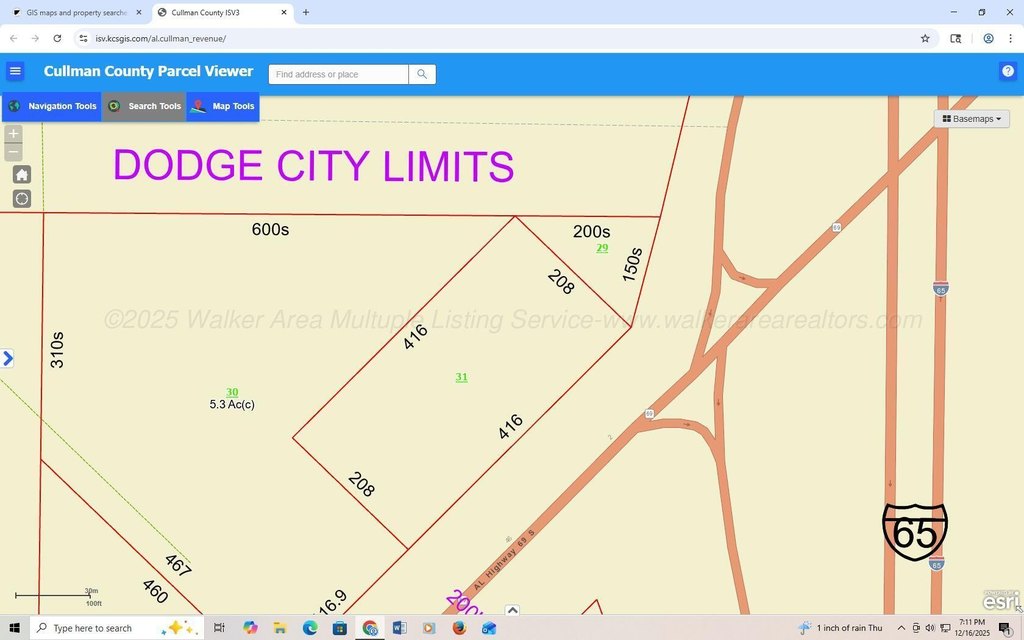
Task: Expand the bottom panel chevron
Action: (512, 610)
